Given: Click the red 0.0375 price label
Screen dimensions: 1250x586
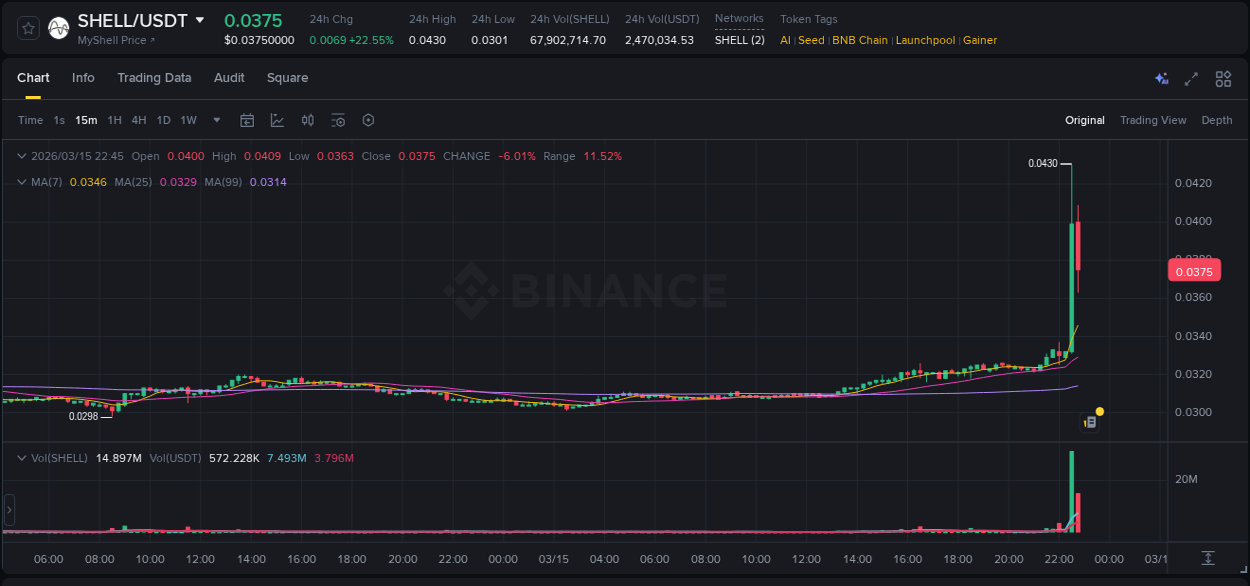Looking at the screenshot, I should pyautogui.click(x=1193, y=271).
